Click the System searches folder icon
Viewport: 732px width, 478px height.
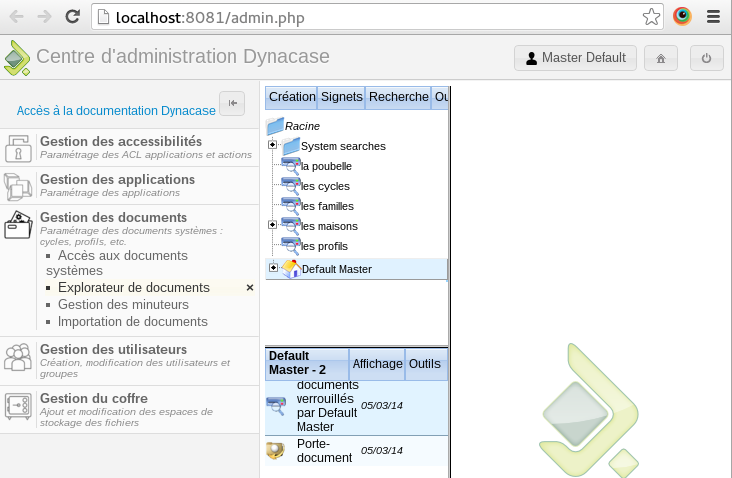click(290, 146)
